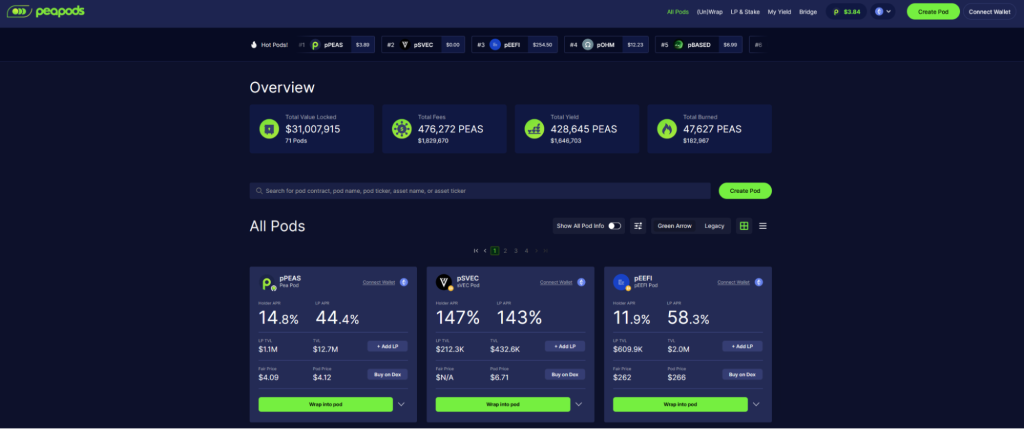Click Ethereum icon on pEEFI card
The image size is (1024, 429).
coord(759,282)
